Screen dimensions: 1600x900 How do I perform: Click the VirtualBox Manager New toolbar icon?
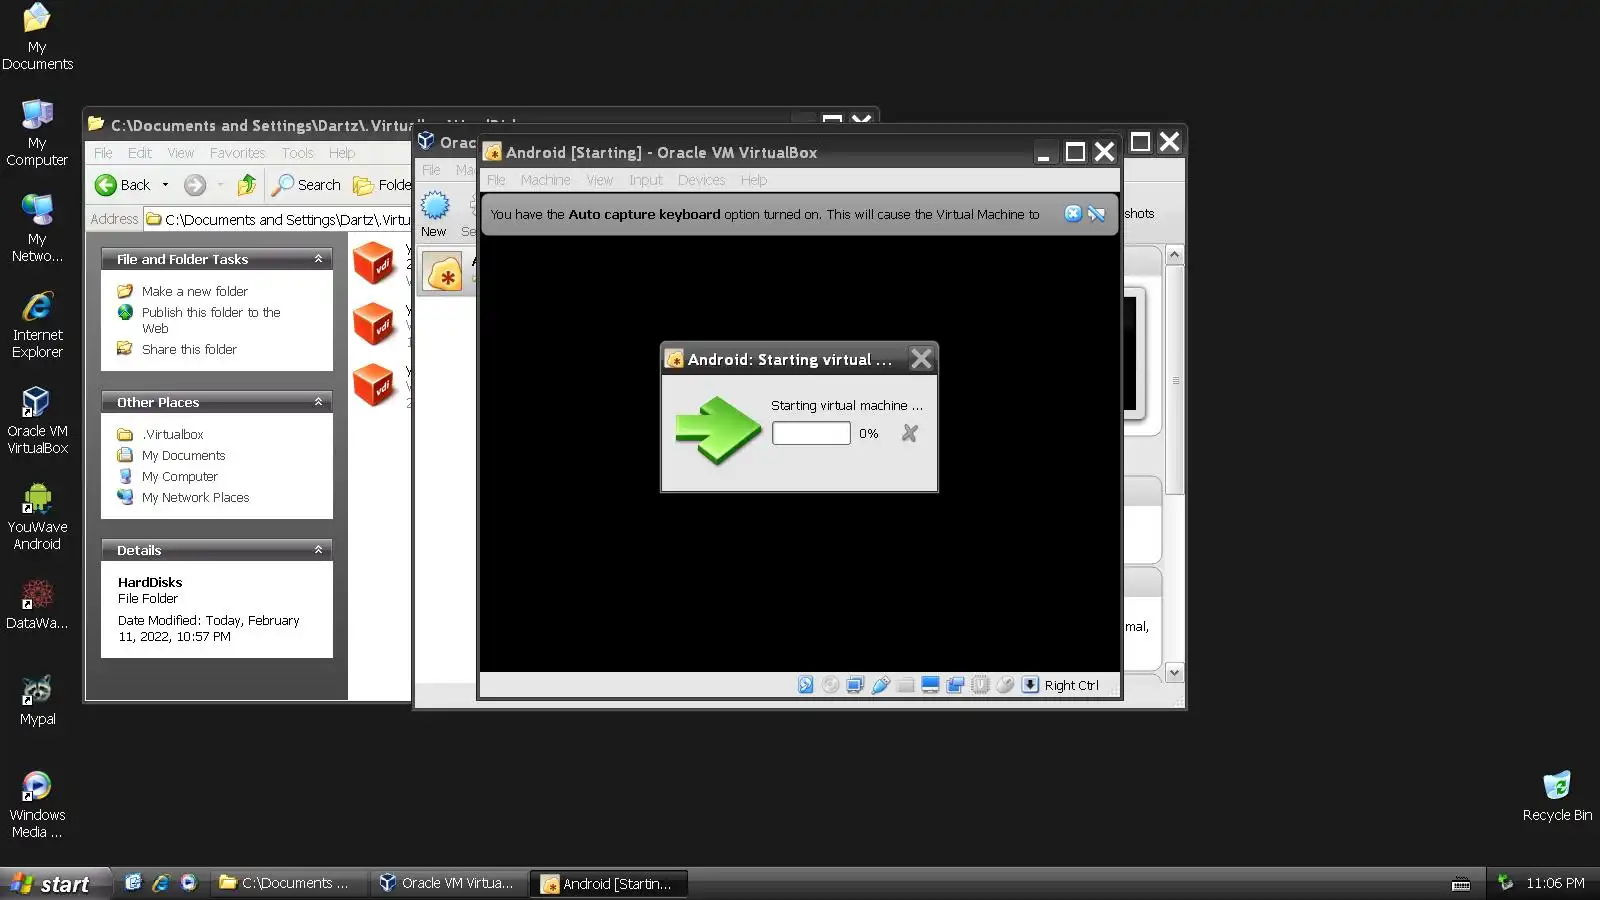[x=434, y=215]
